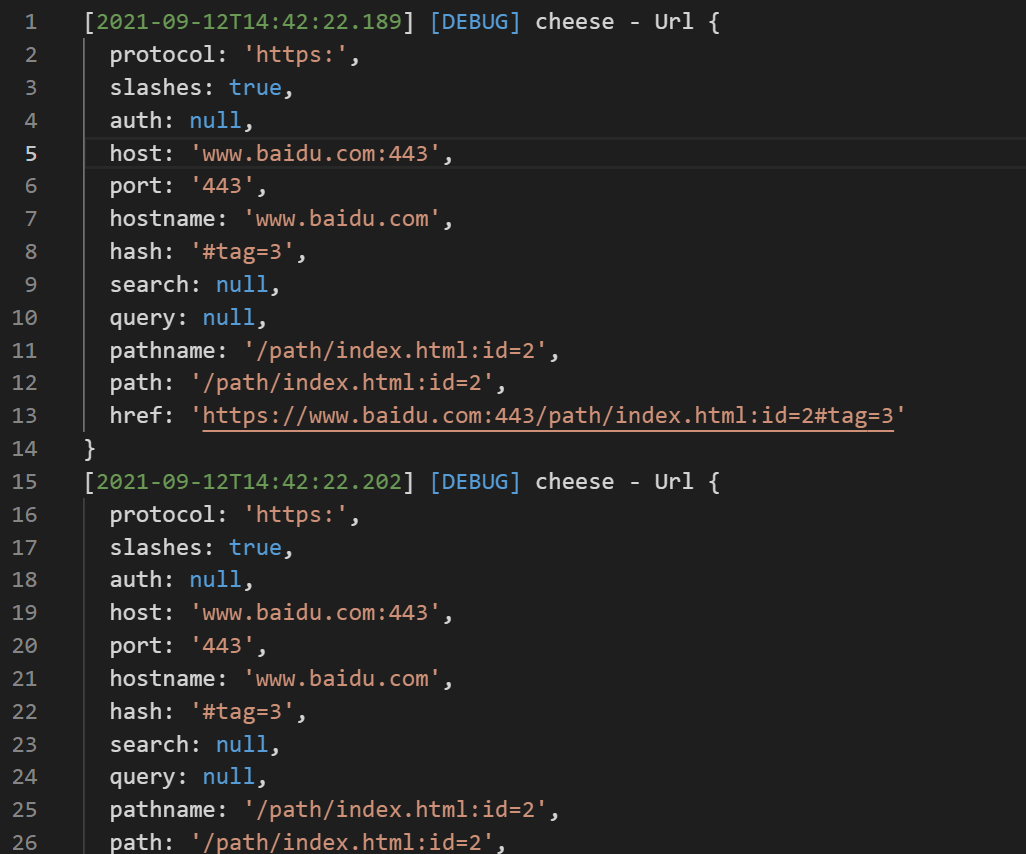Click 'cheese' on line 15

pos(575,482)
